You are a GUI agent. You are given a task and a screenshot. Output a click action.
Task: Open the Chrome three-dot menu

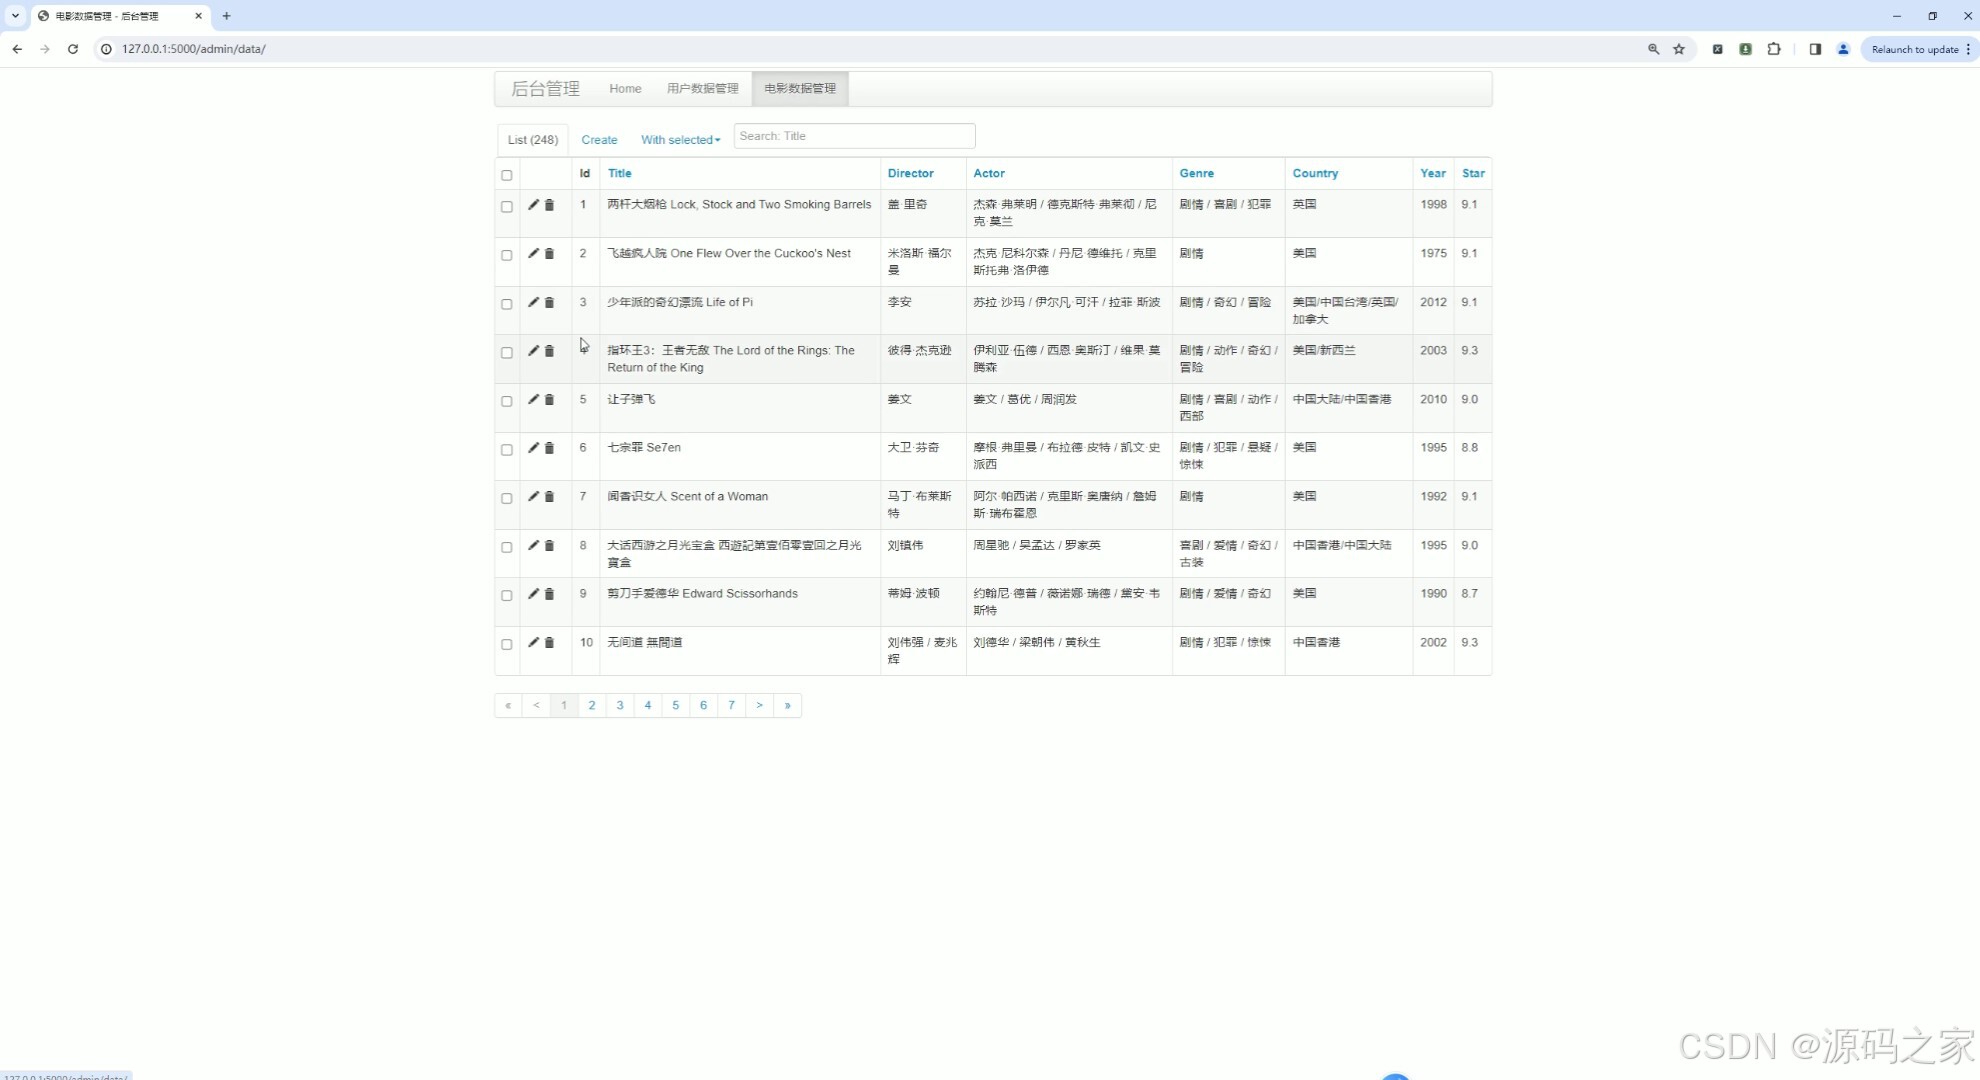click(1968, 49)
